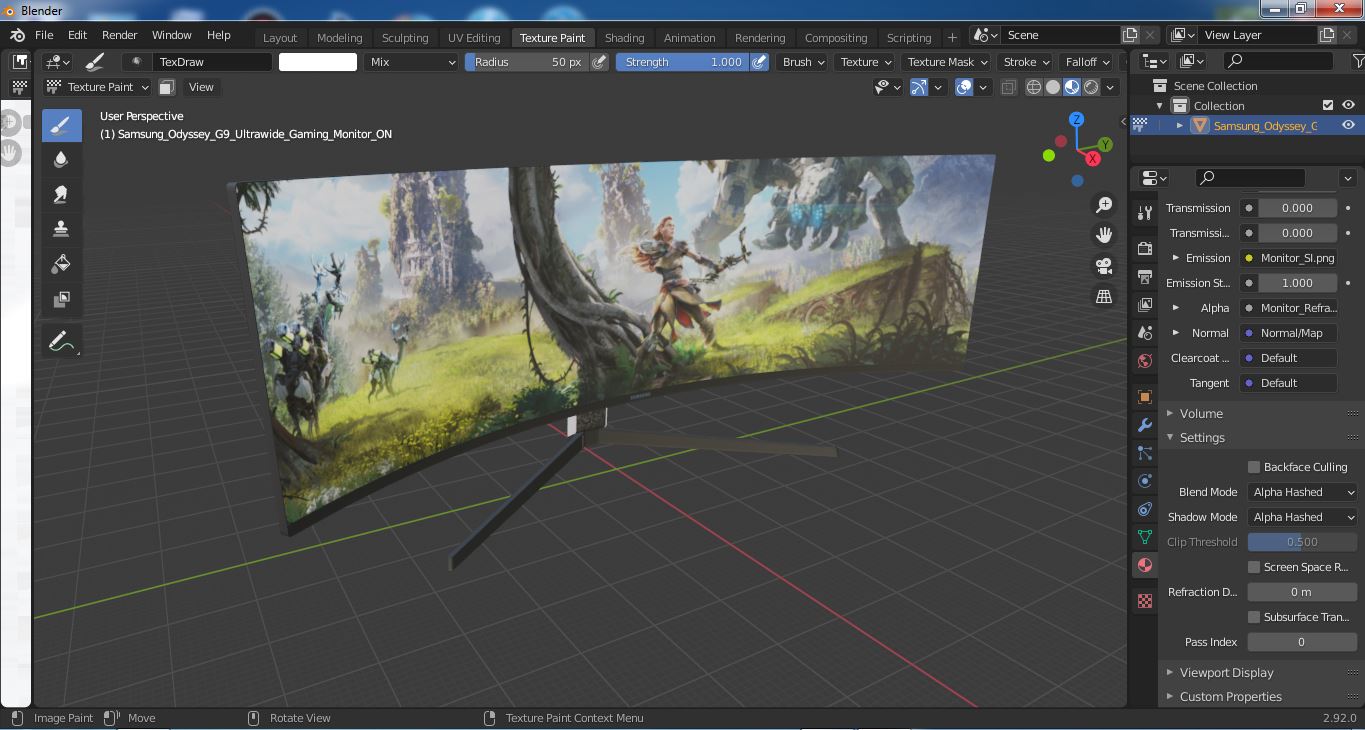This screenshot has width=1365, height=730.
Task: Open the Texture Paint mode dropdown
Action: [x=97, y=87]
